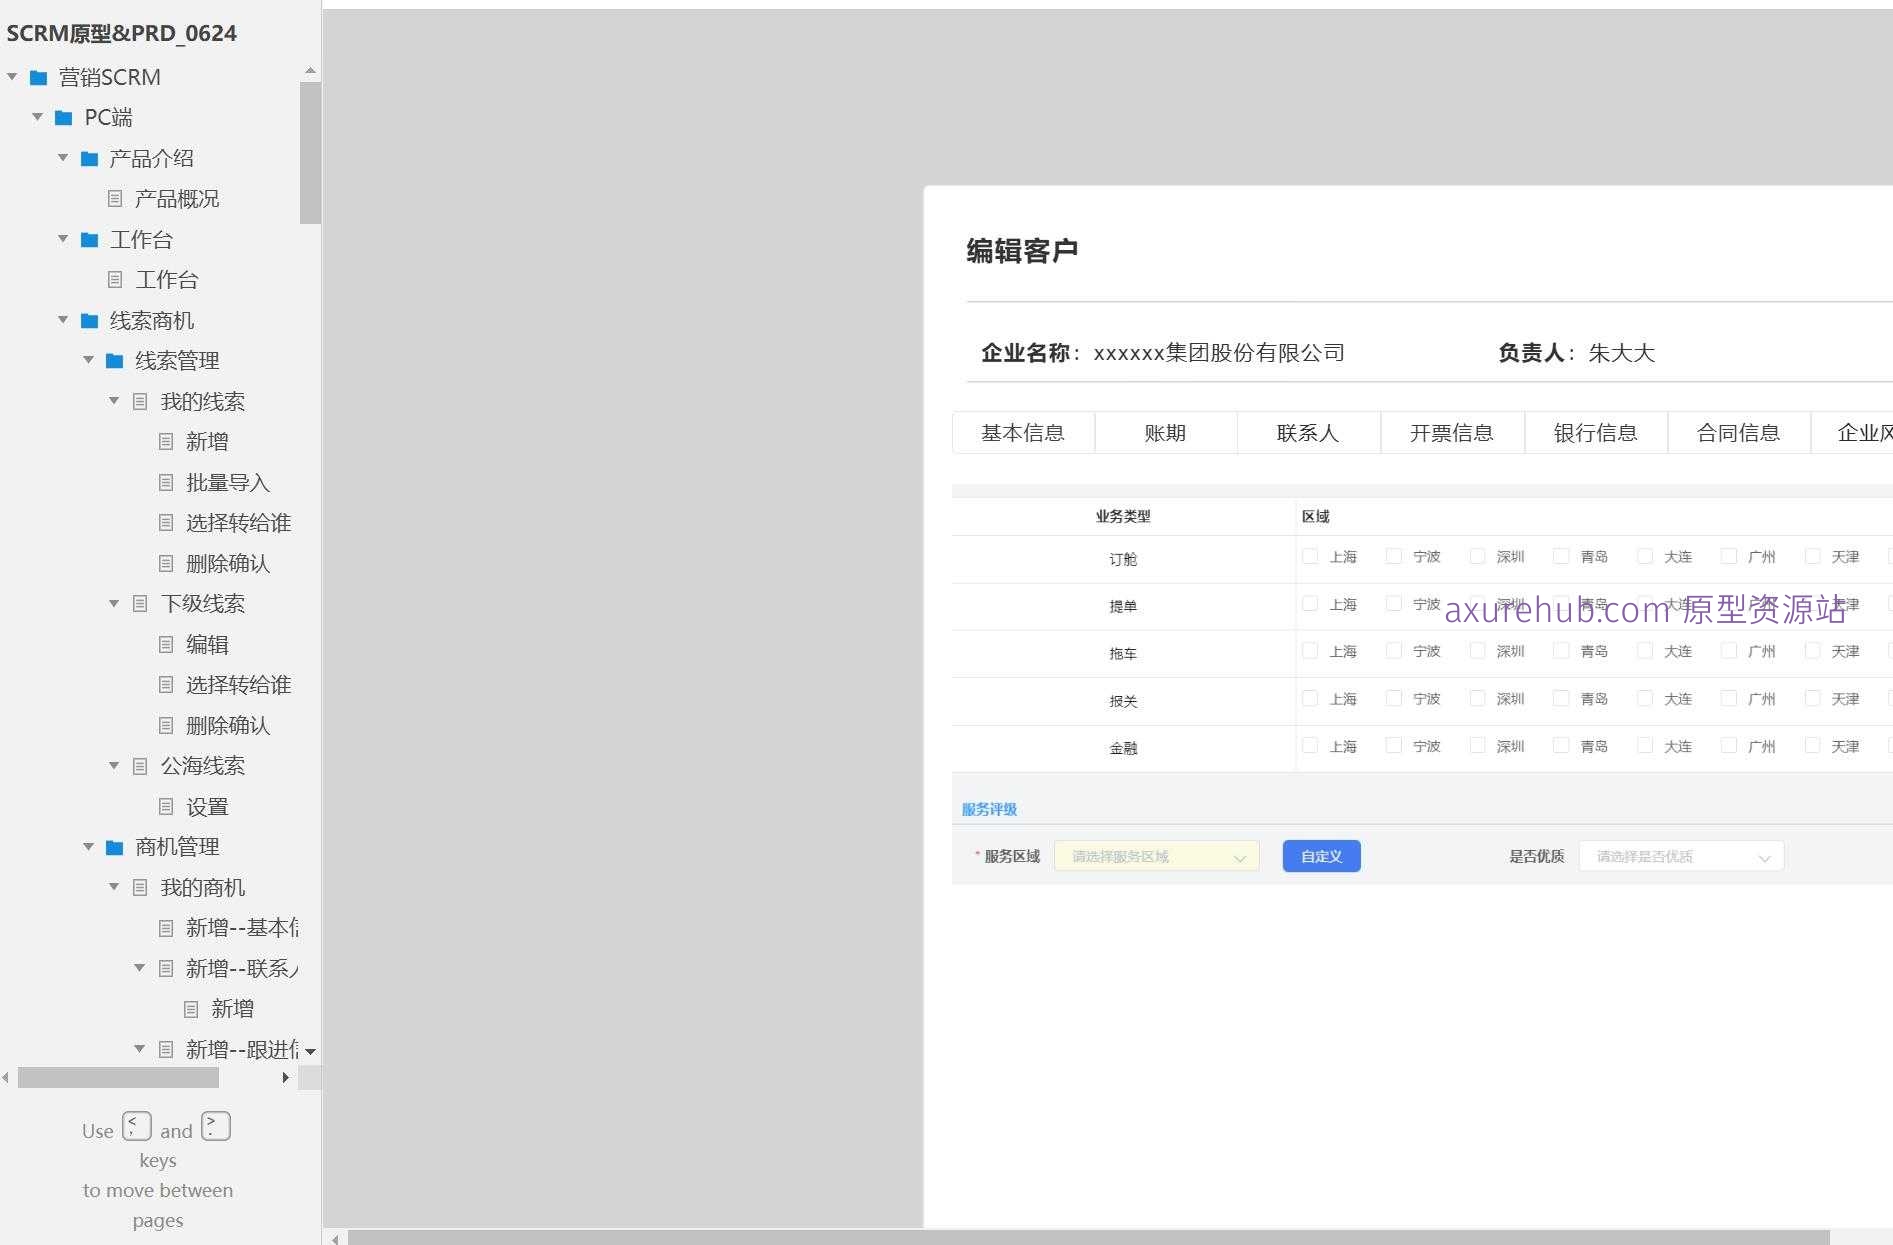The width and height of the screenshot is (1893, 1245).
Task: Collapse the 线索管理 tree node
Action: (x=88, y=361)
